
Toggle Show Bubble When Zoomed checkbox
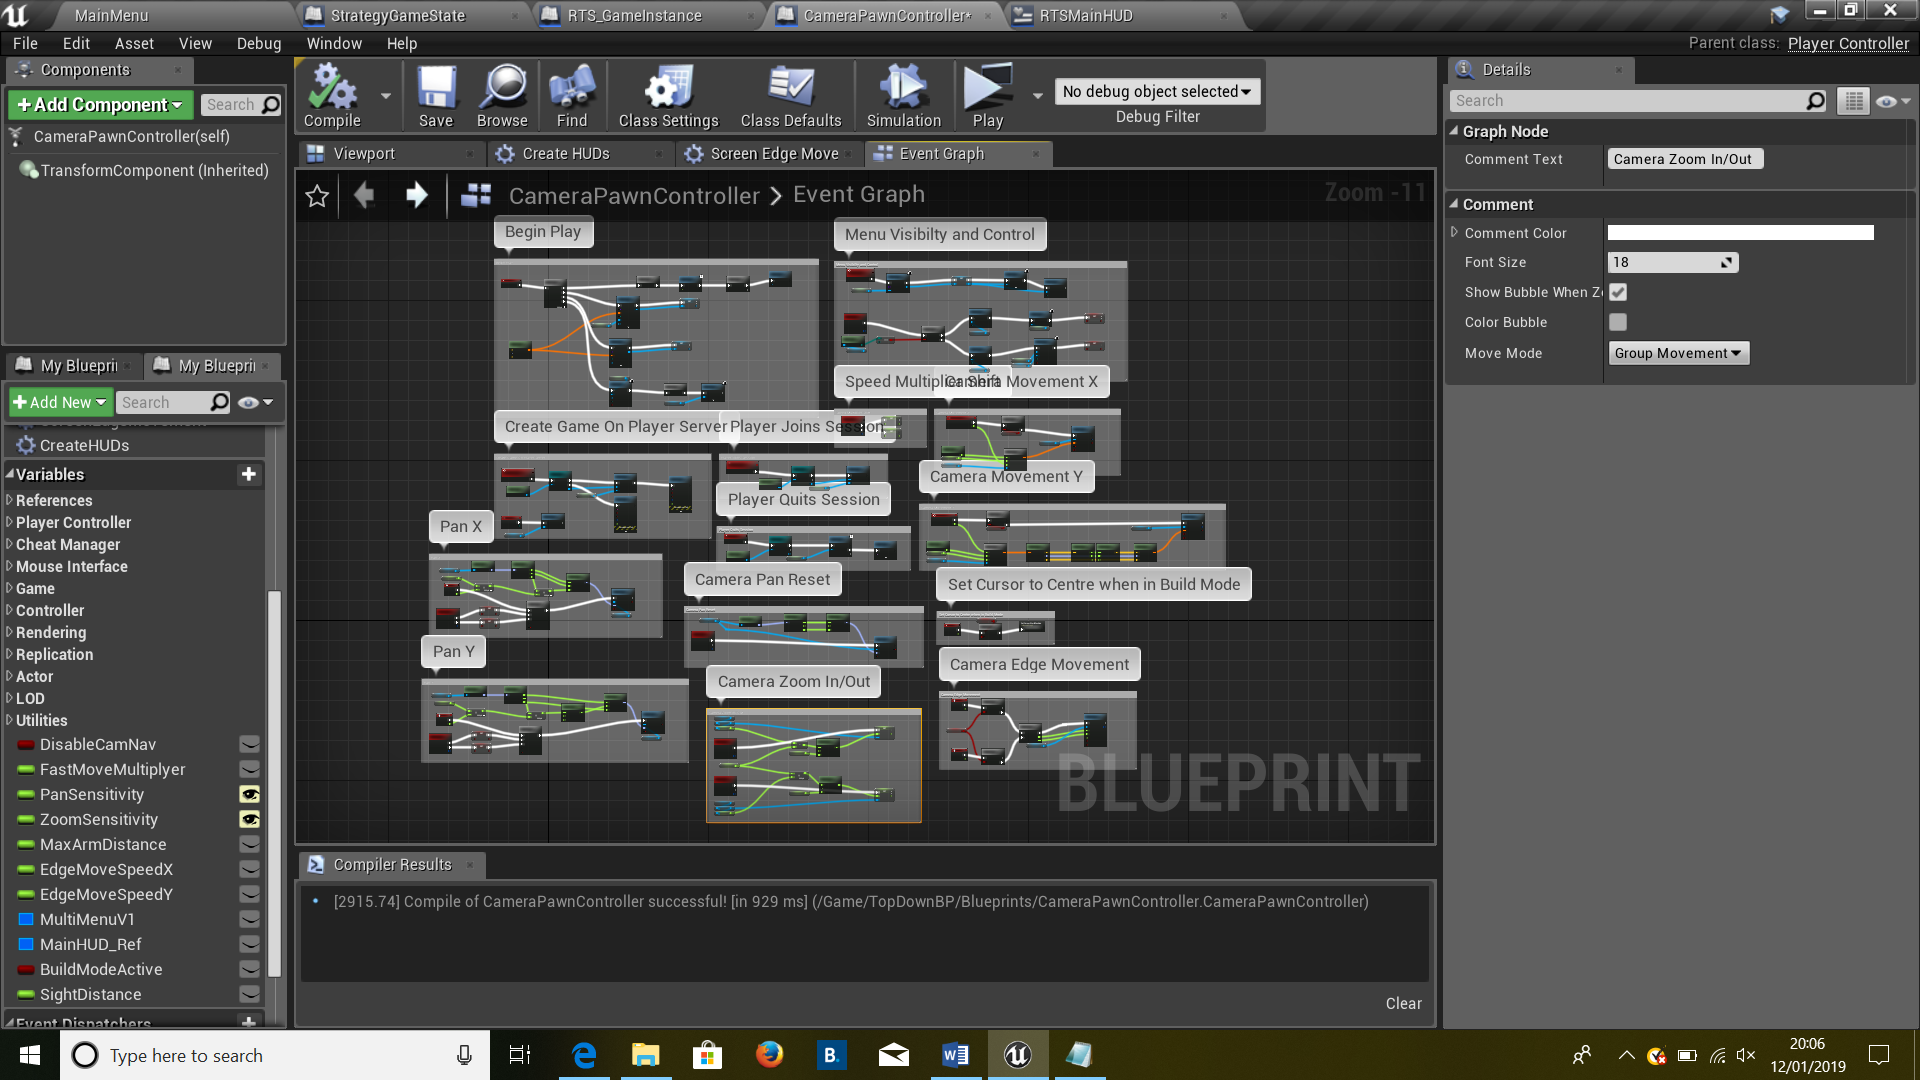click(1618, 292)
